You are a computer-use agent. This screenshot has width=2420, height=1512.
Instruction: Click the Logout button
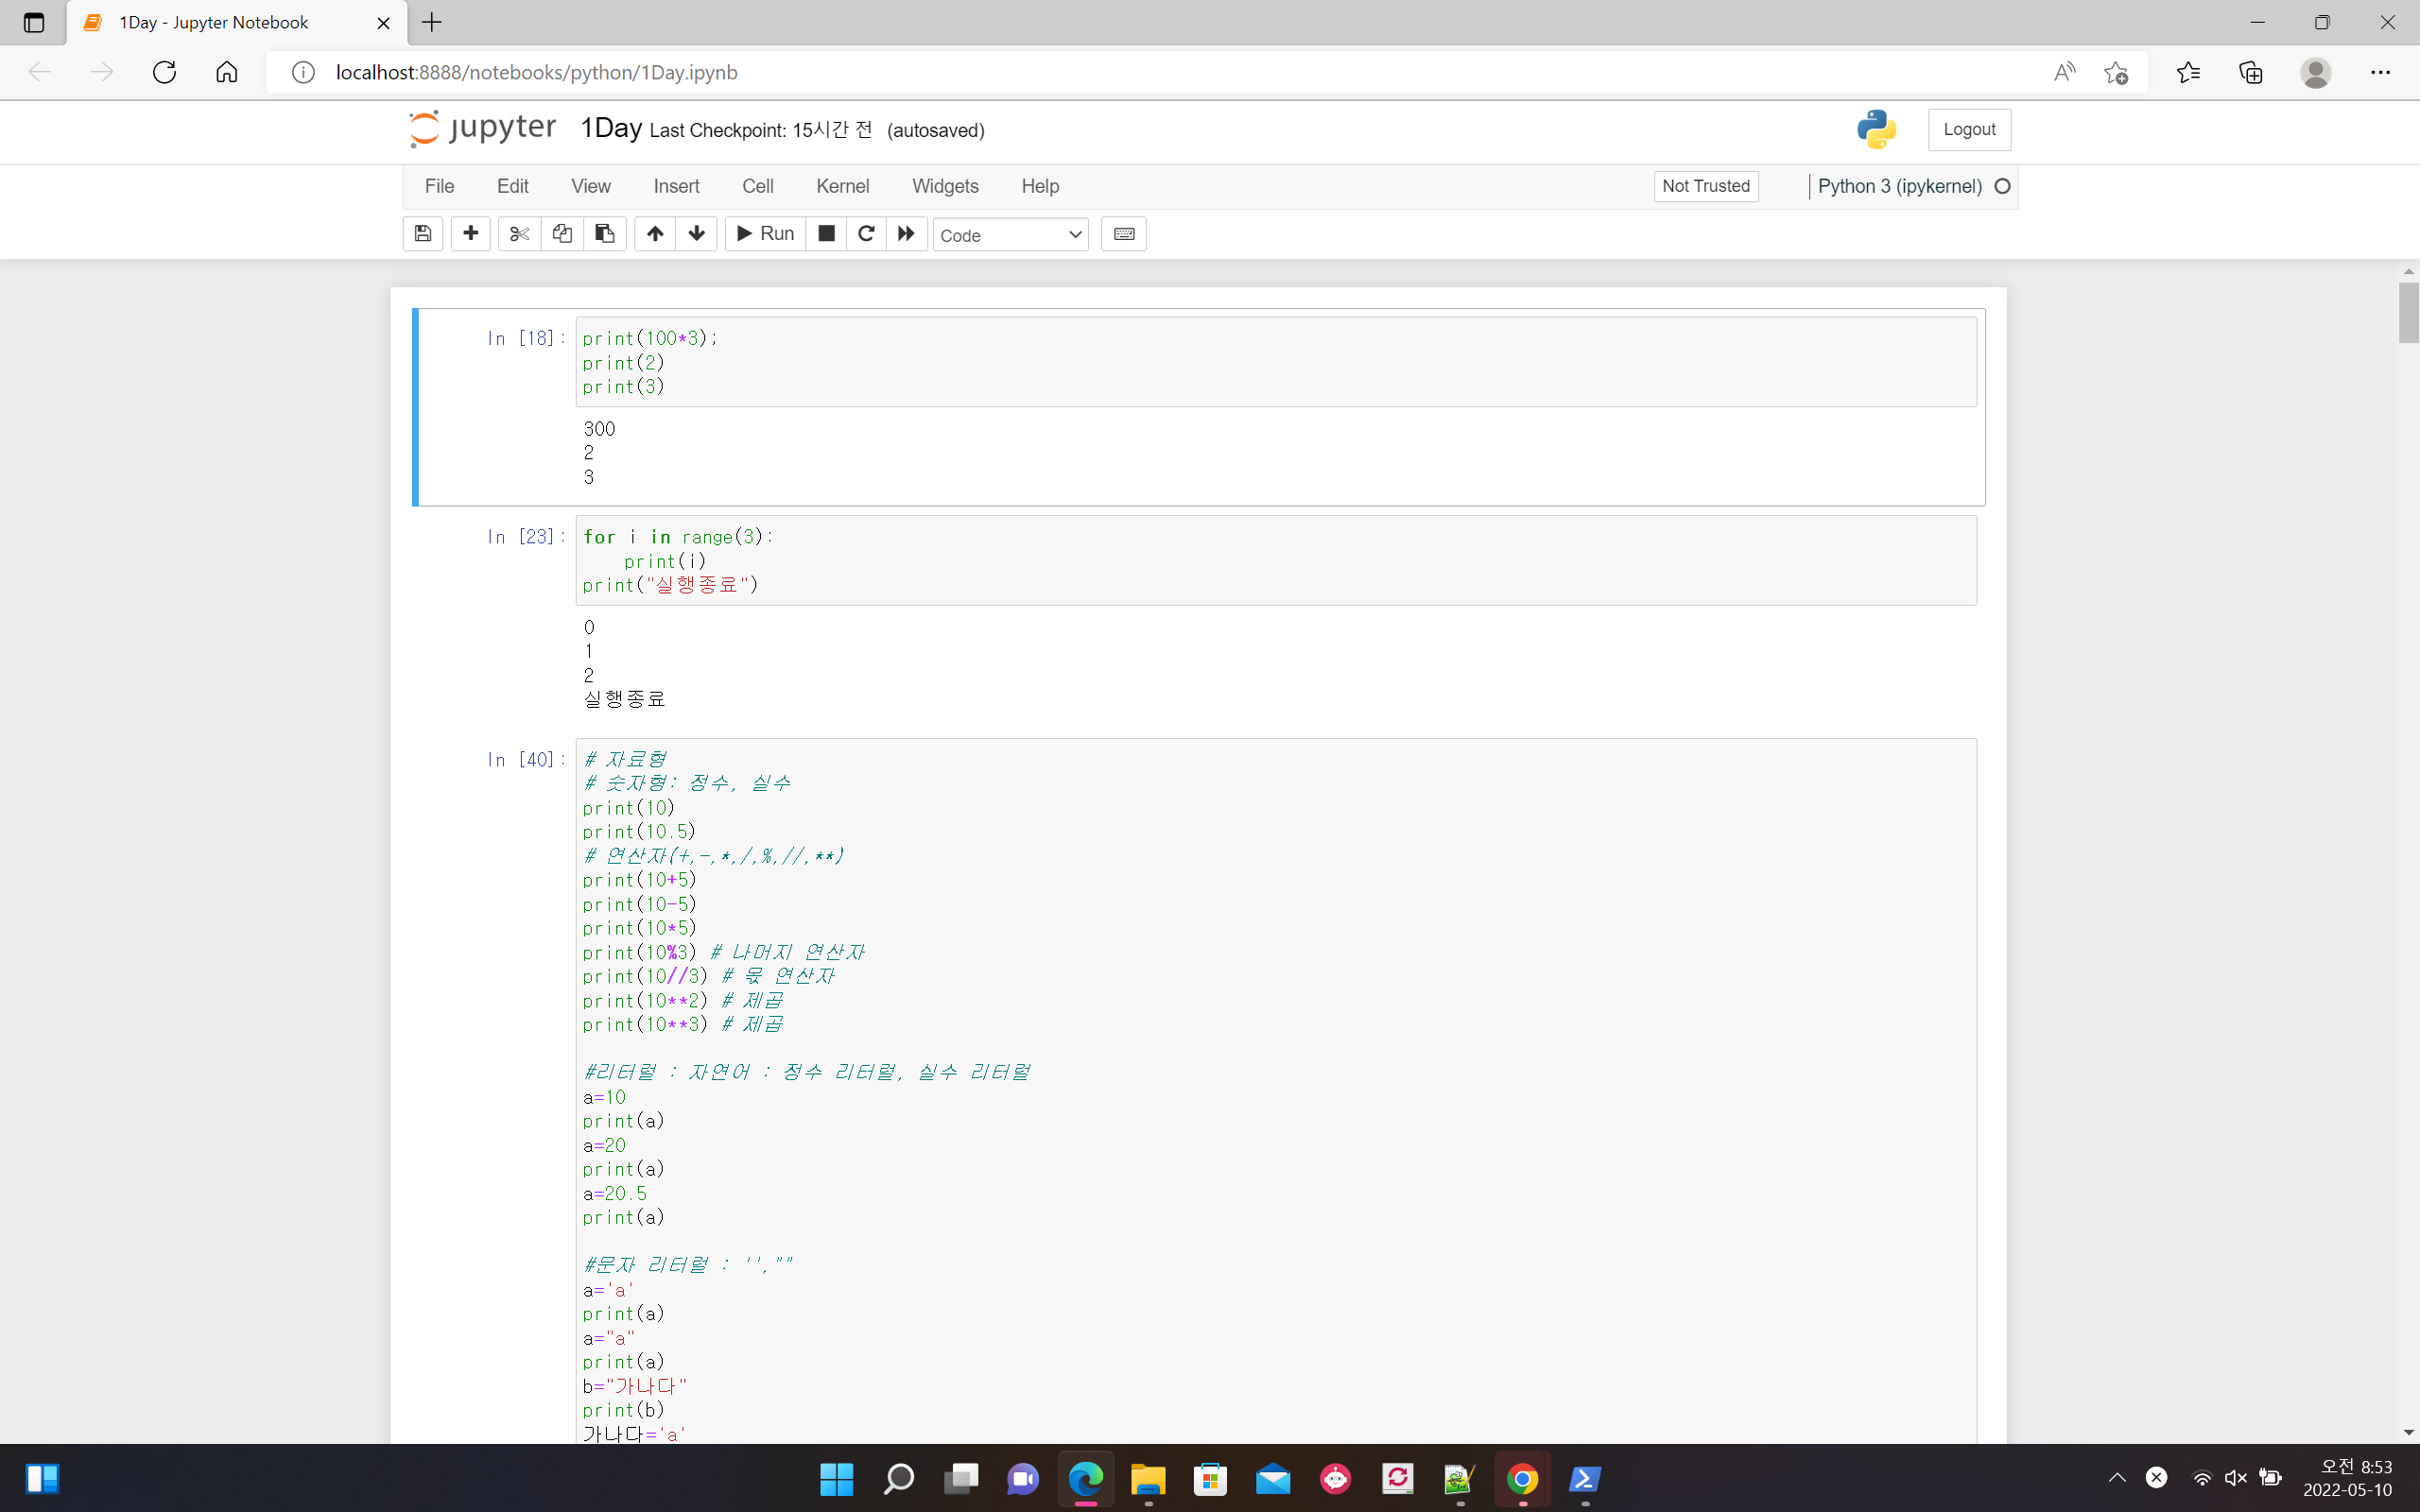click(1968, 130)
